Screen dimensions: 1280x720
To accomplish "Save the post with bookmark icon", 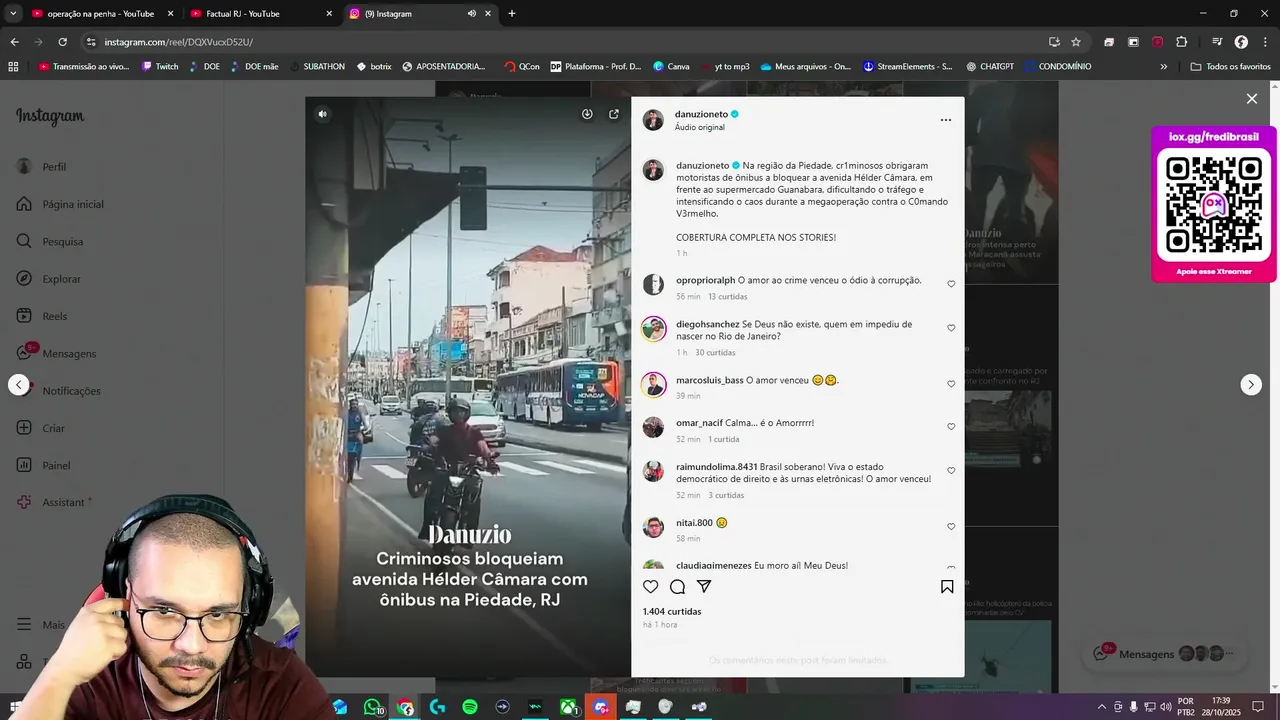I will pyautogui.click(x=947, y=587).
